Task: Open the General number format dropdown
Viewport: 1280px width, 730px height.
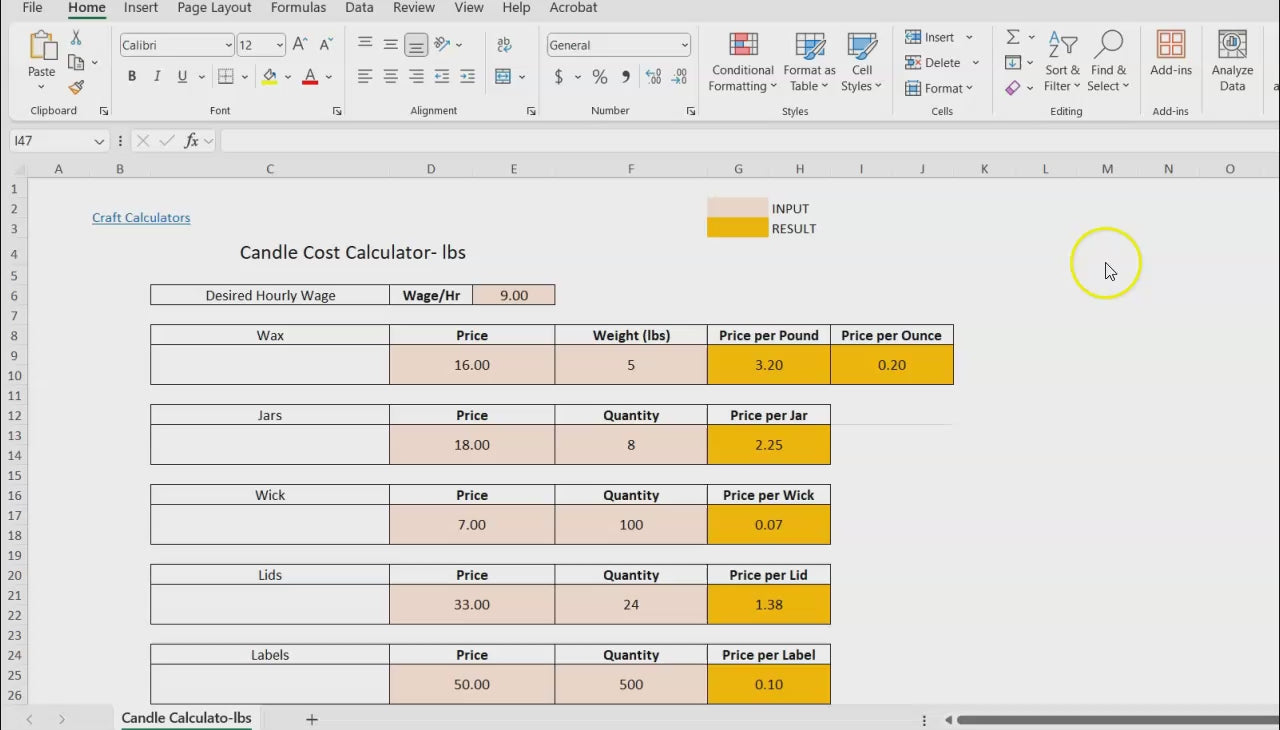Action: pos(684,45)
